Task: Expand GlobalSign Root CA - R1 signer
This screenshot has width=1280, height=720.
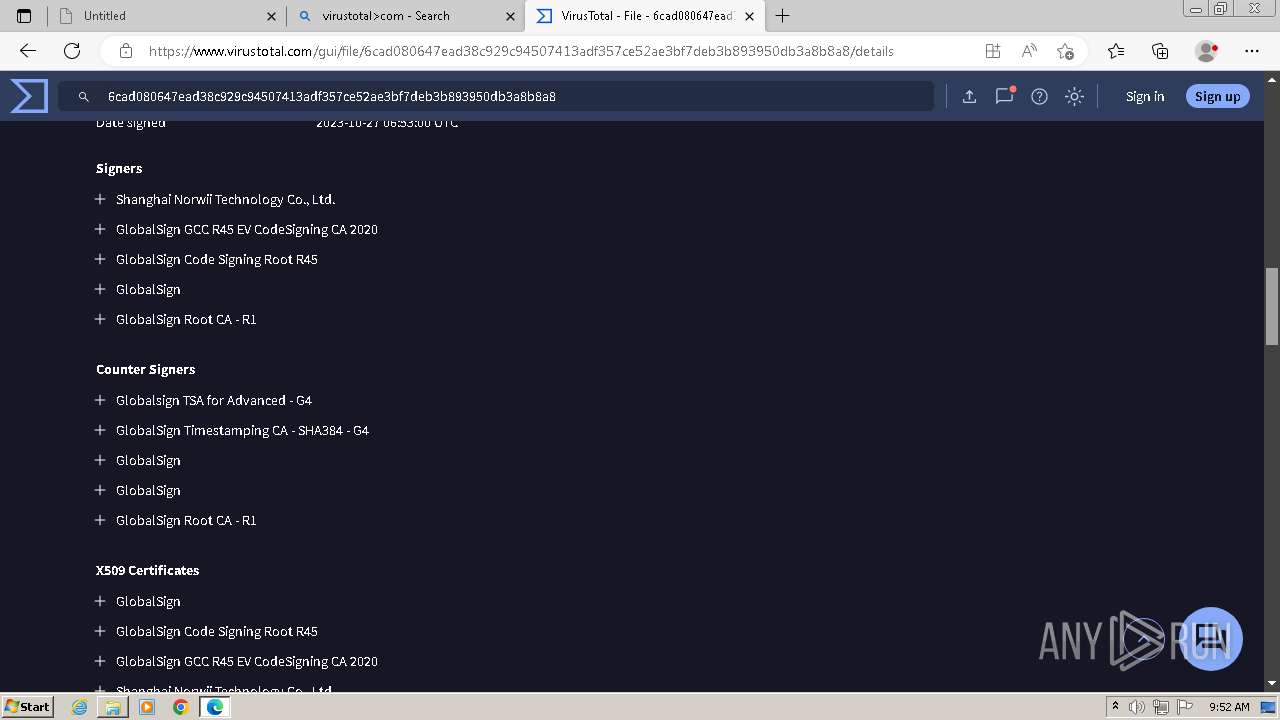Action: [x=100, y=319]
